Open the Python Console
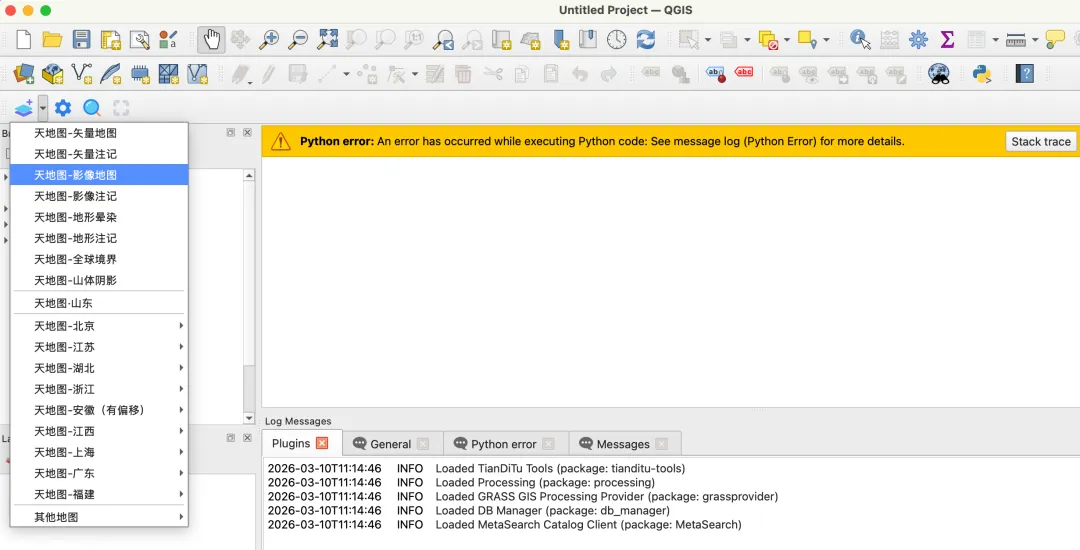Image resolution: width=1080 pixels, height=550 pixels. (982, 74)
